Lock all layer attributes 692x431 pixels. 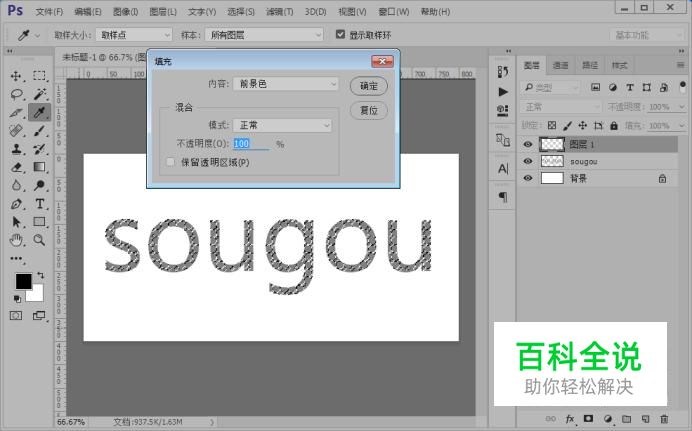[x=614, y=126]
